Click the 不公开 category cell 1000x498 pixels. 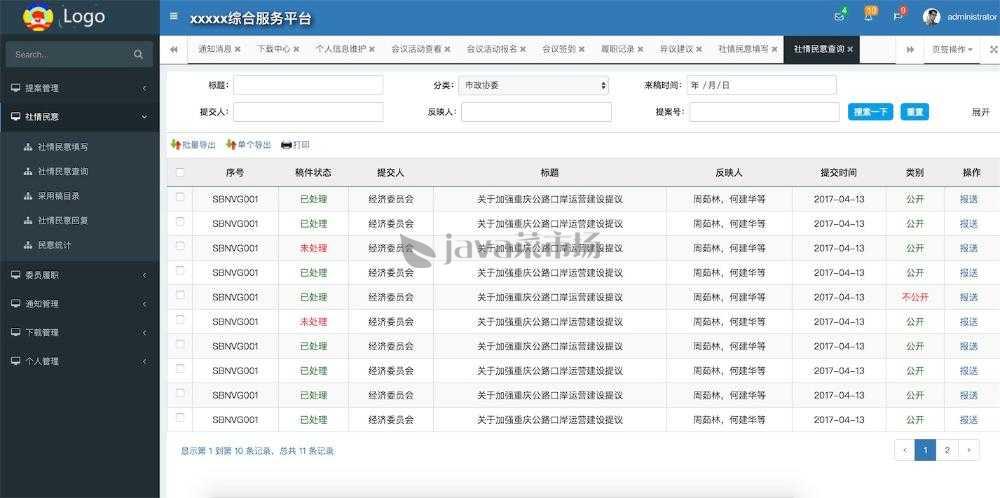point(915,297)
